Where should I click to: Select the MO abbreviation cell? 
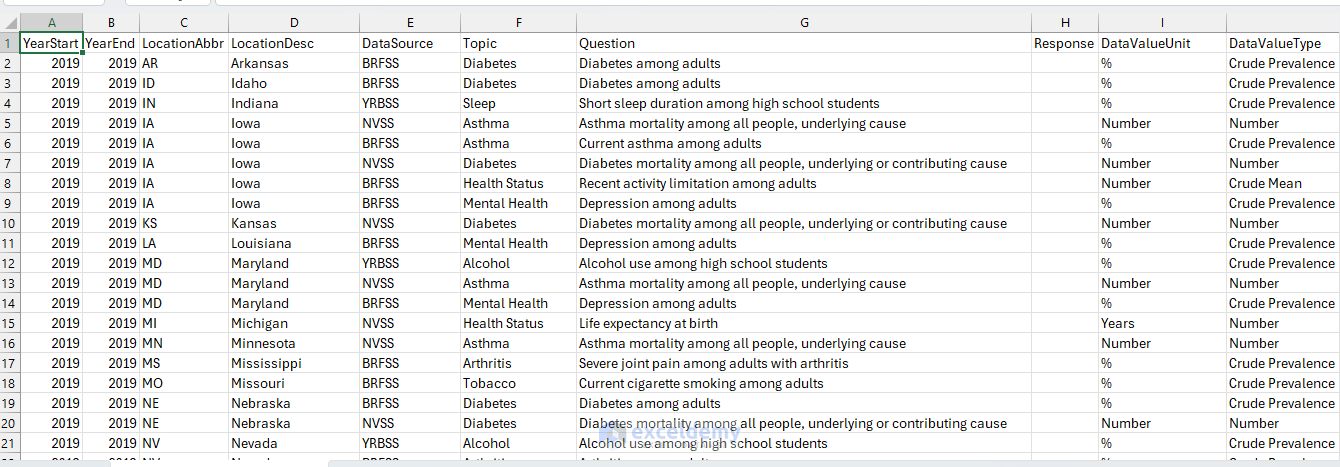click(154, 383)
